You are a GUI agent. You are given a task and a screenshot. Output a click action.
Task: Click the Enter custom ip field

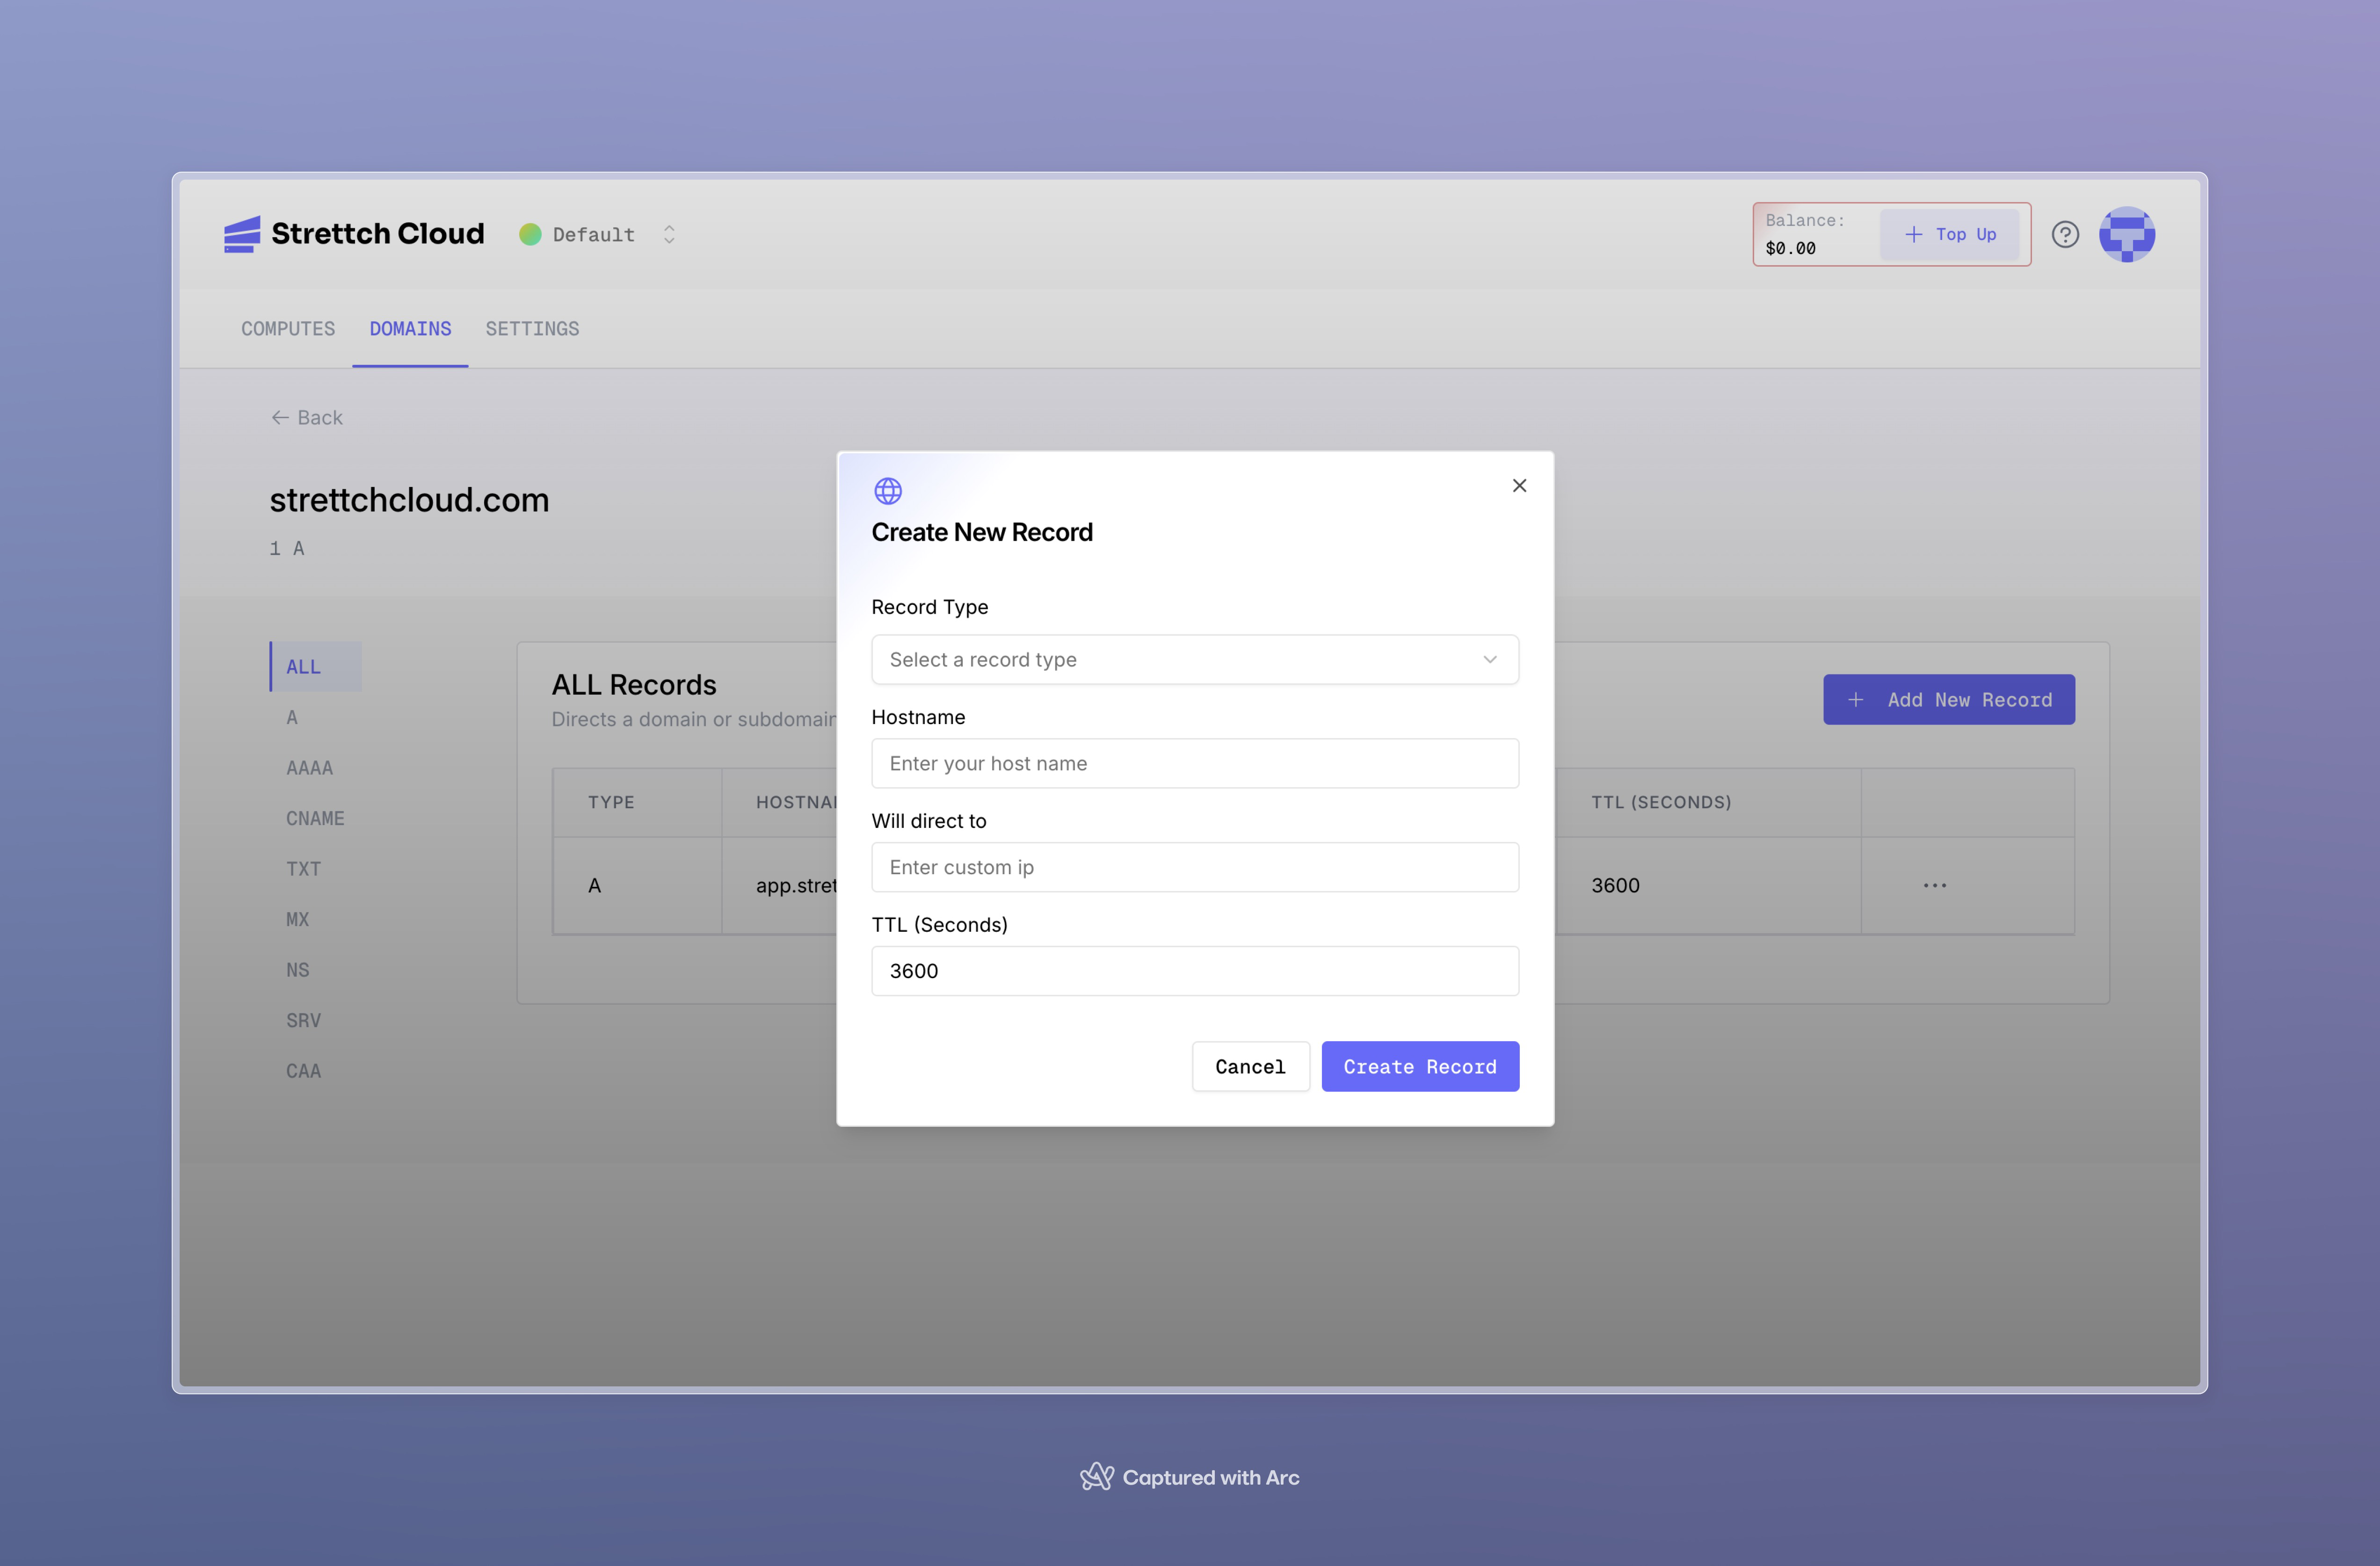(1194, 867)
